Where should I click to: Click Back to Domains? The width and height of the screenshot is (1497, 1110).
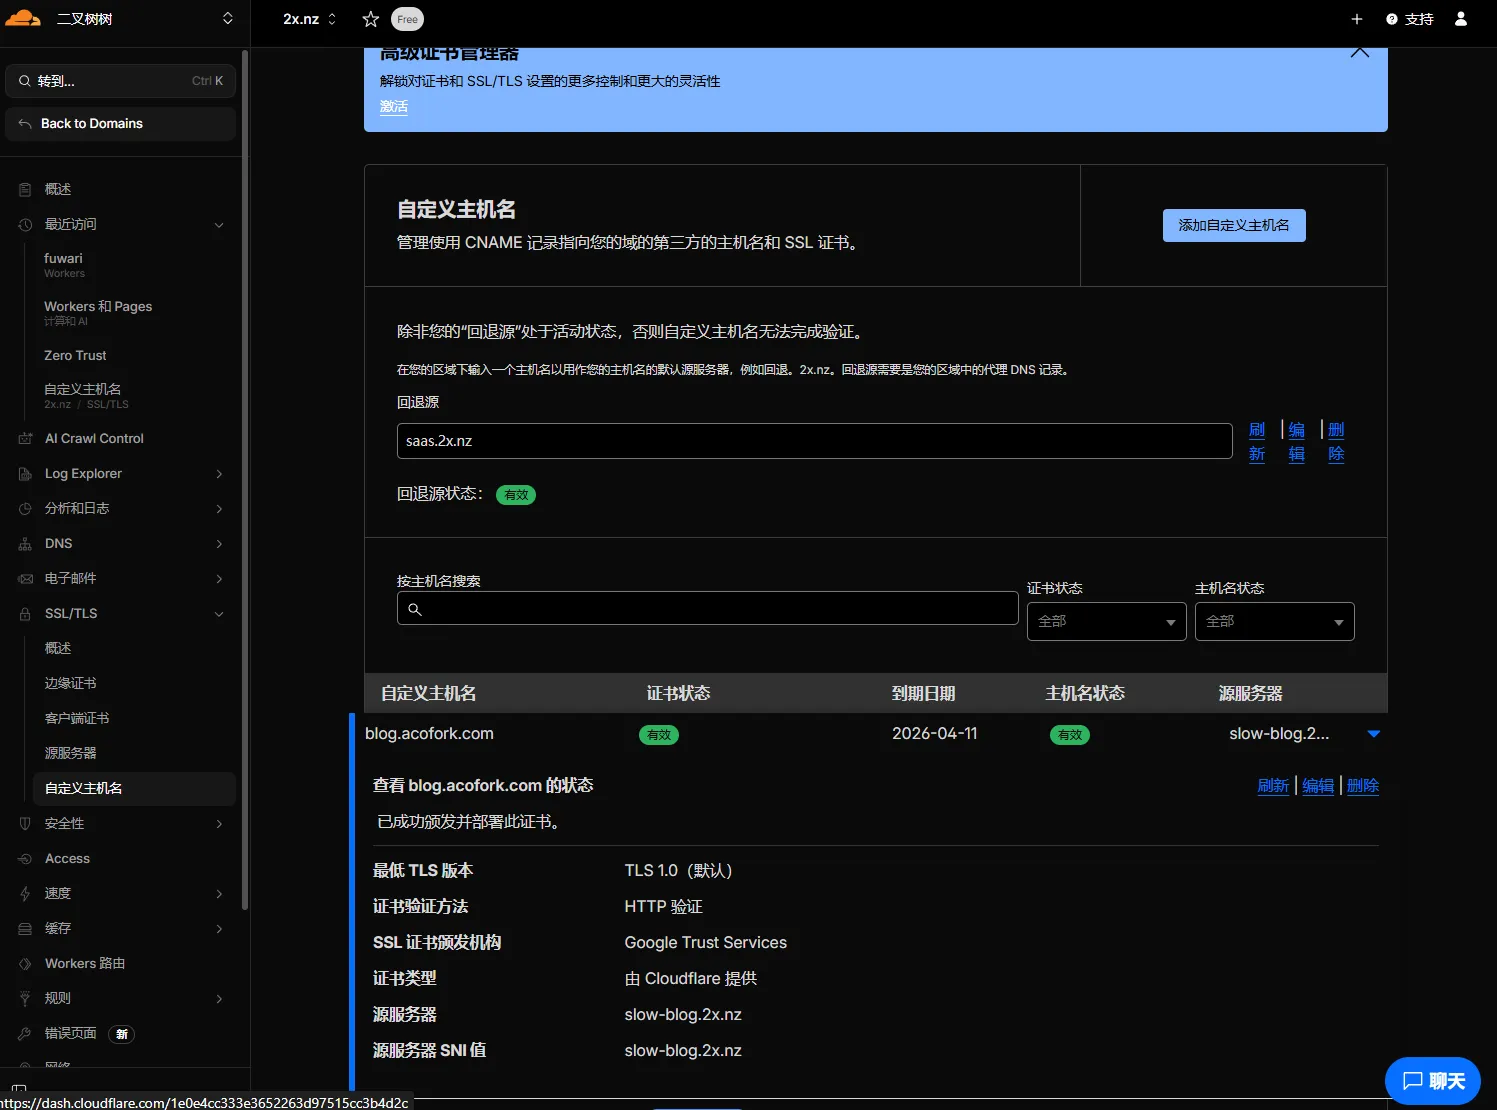coord(91,123)
